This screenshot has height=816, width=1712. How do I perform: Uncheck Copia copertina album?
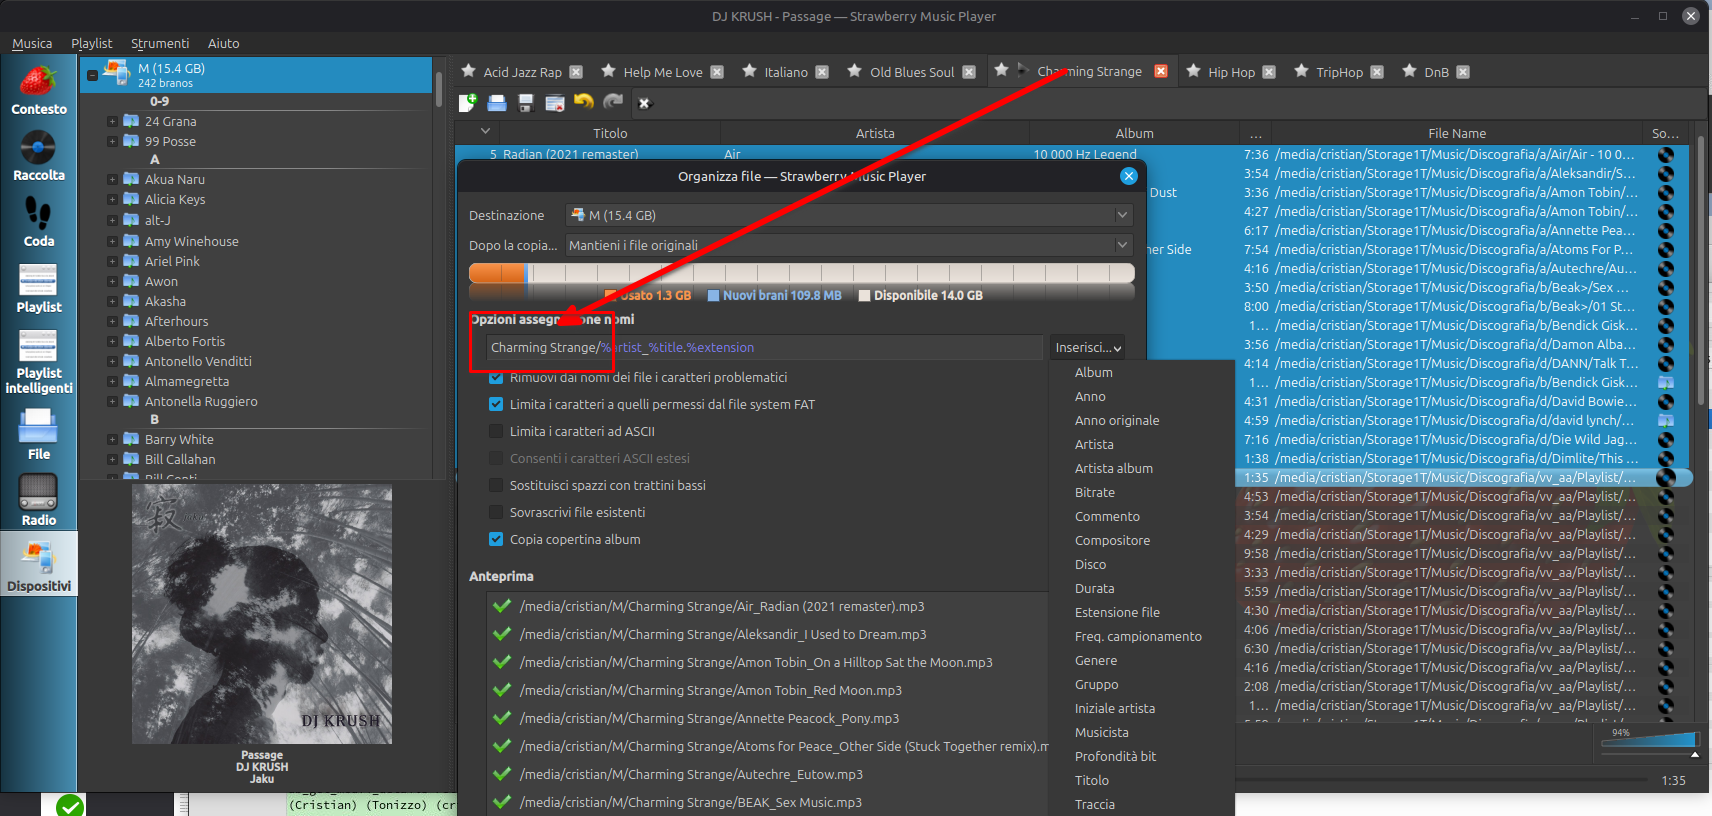pyautogui.click(x=496, y=539)
